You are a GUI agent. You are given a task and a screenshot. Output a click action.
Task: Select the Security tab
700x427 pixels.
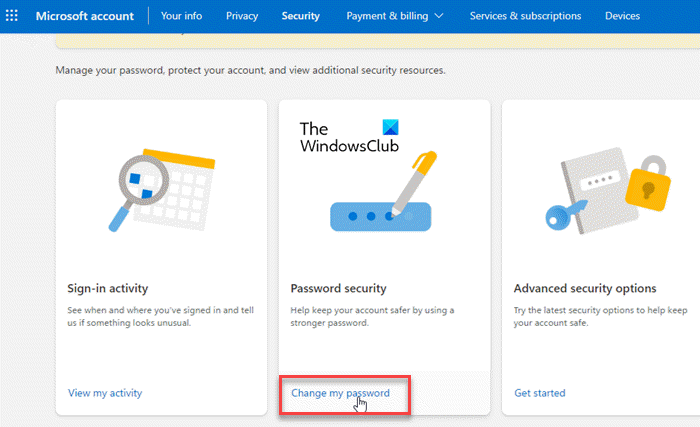click(300, 16)
